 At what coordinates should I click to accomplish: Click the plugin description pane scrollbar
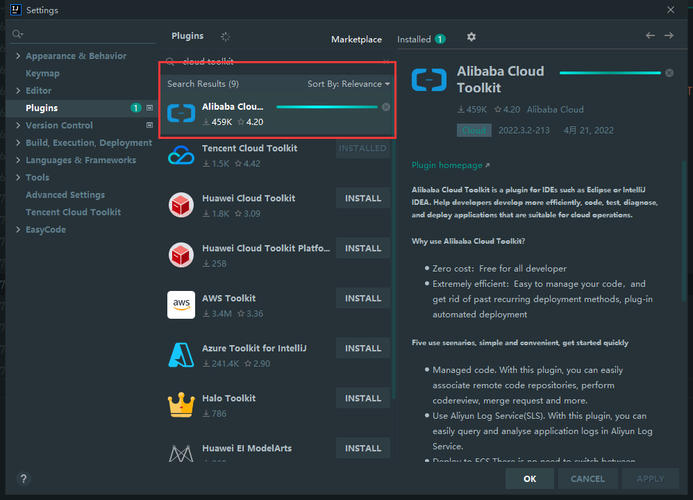(x=684, y=230)
